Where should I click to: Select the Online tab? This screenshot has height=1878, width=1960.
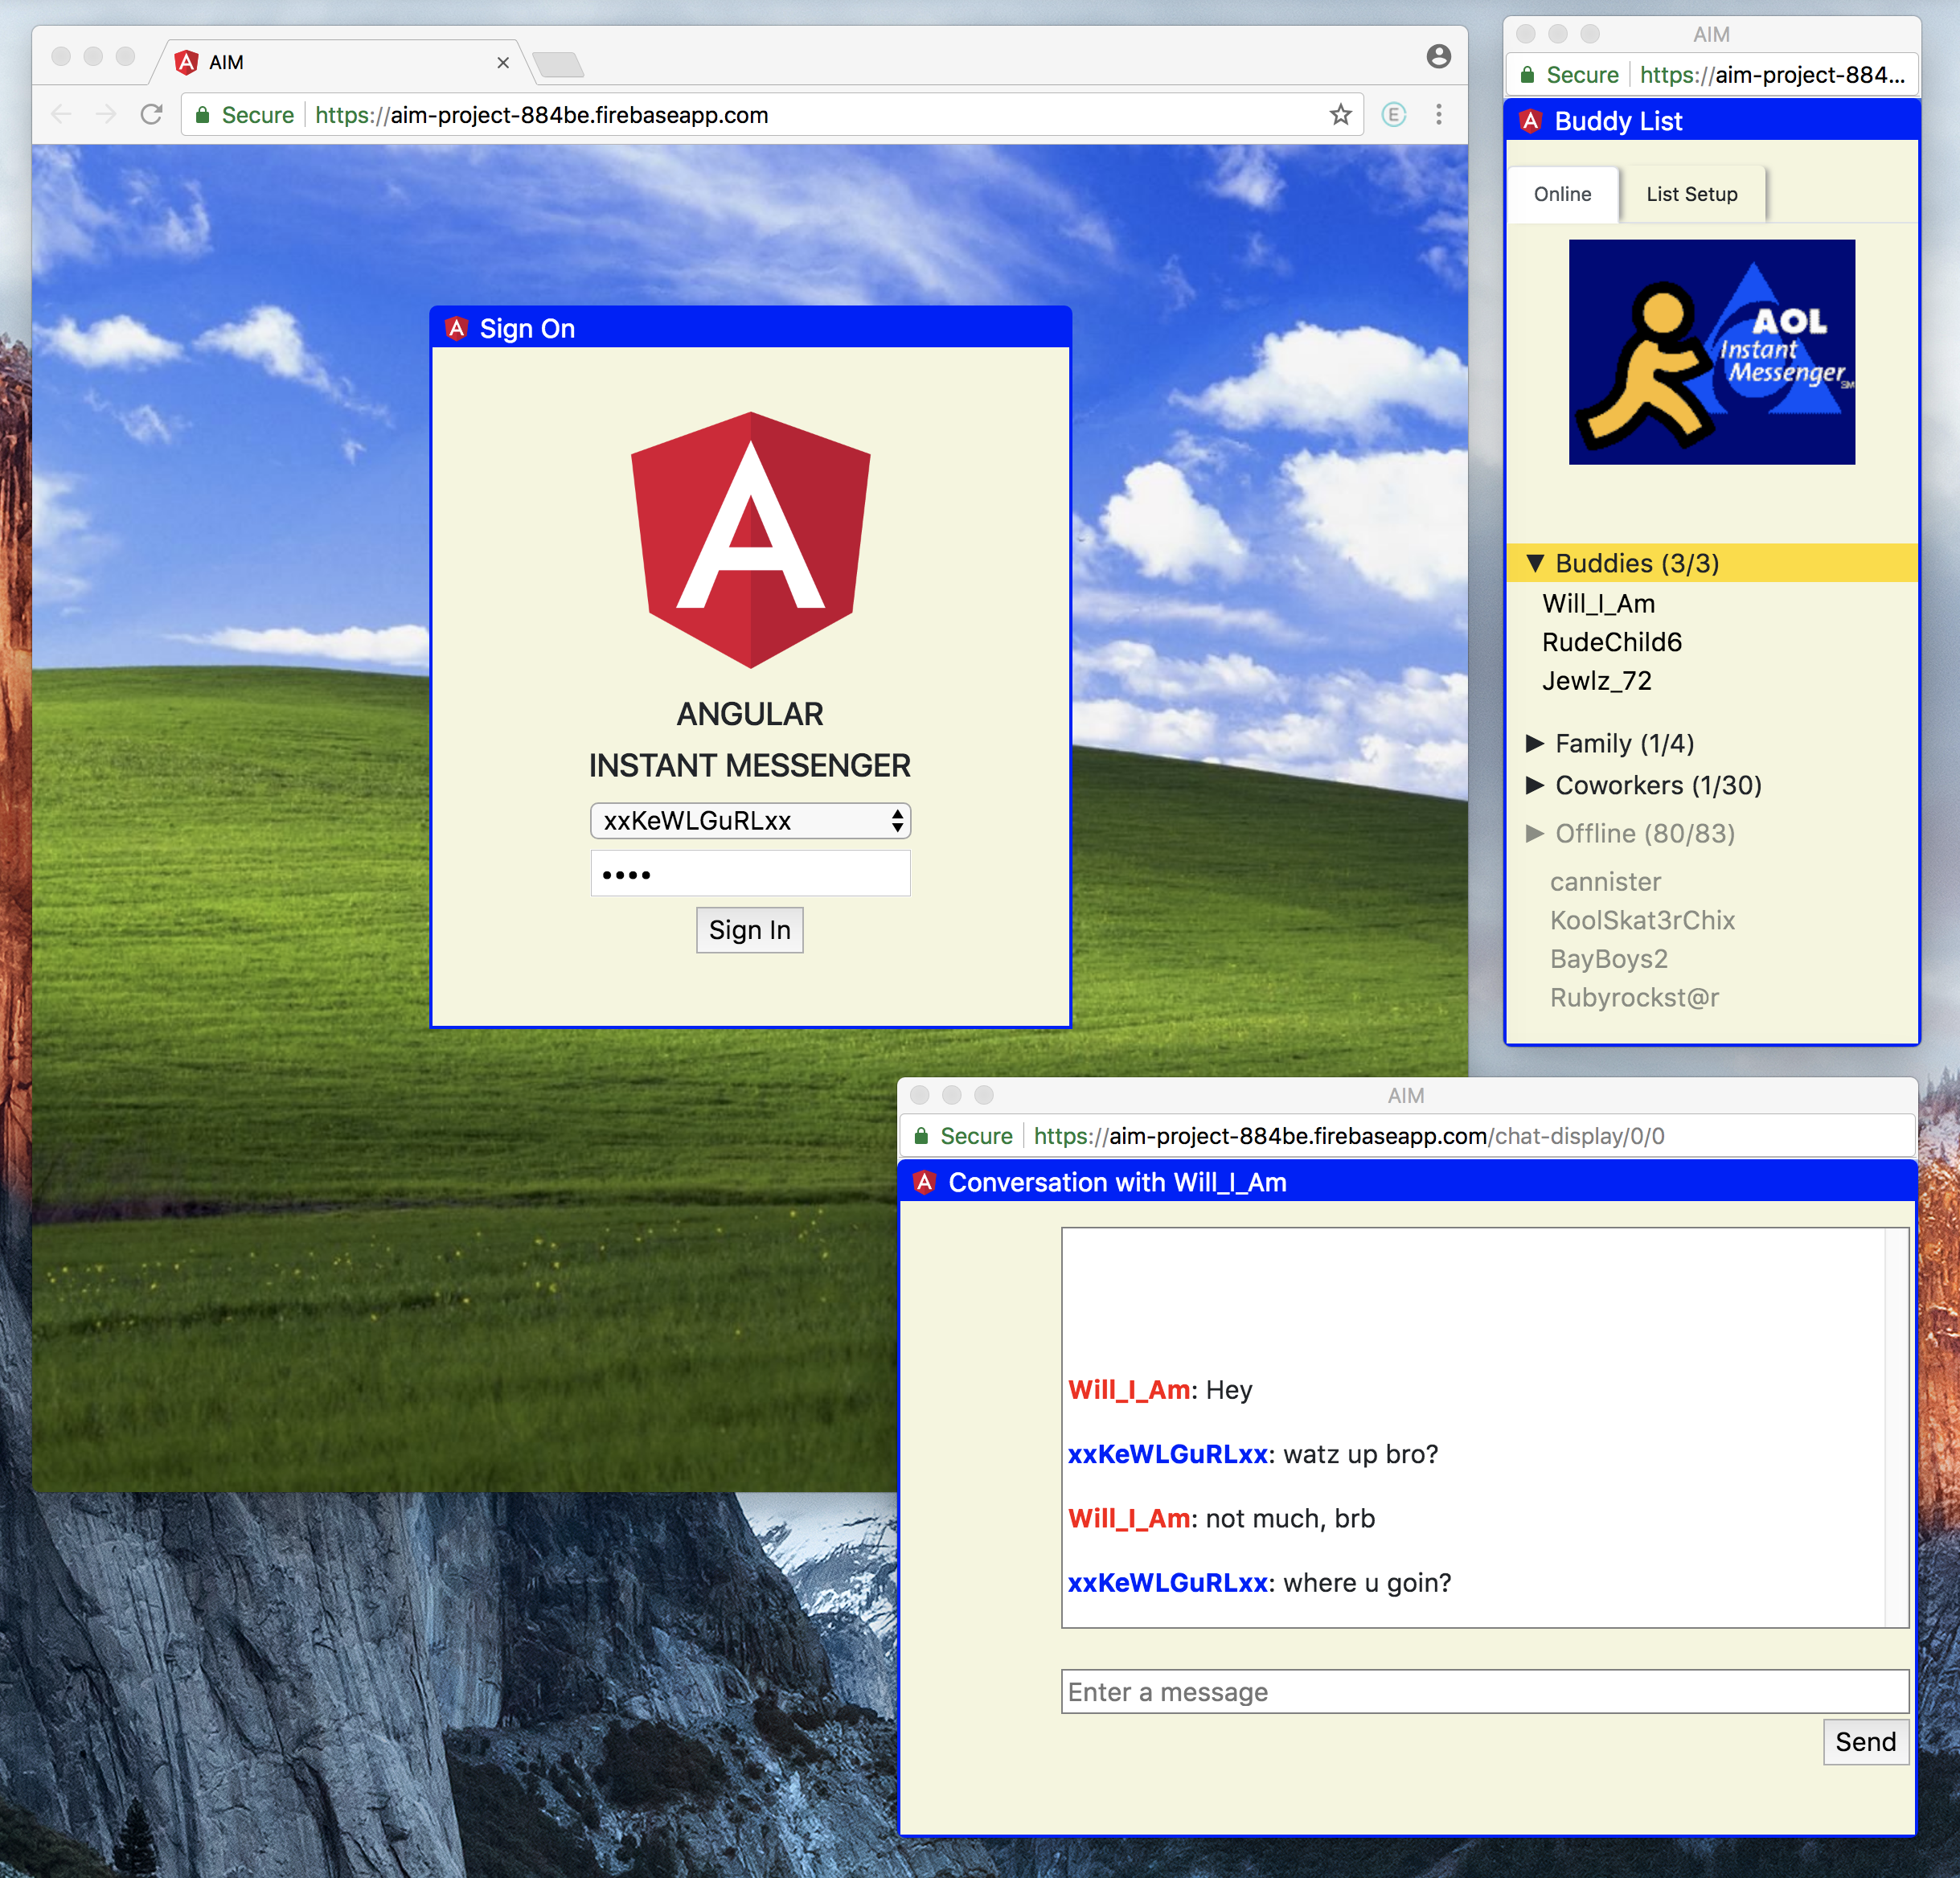tap(1562, 194)
